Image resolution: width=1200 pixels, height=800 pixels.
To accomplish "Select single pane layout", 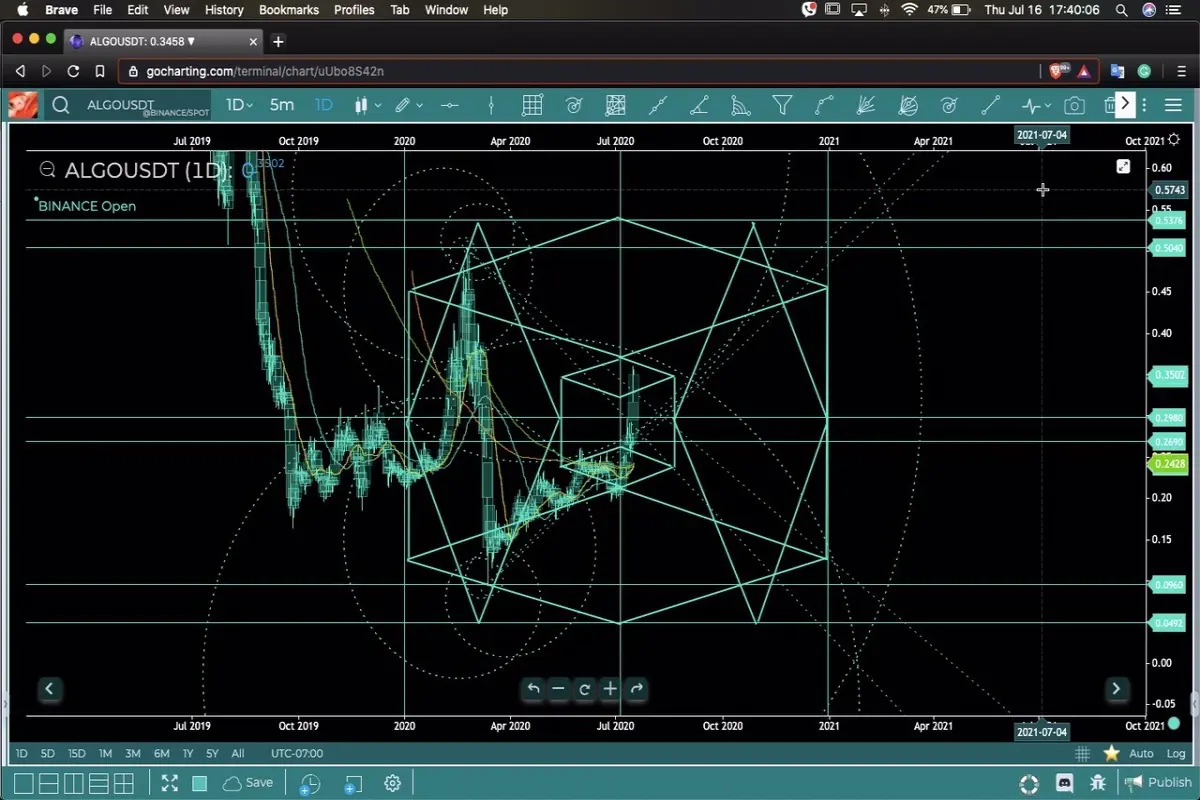I will tap(24, 784).
